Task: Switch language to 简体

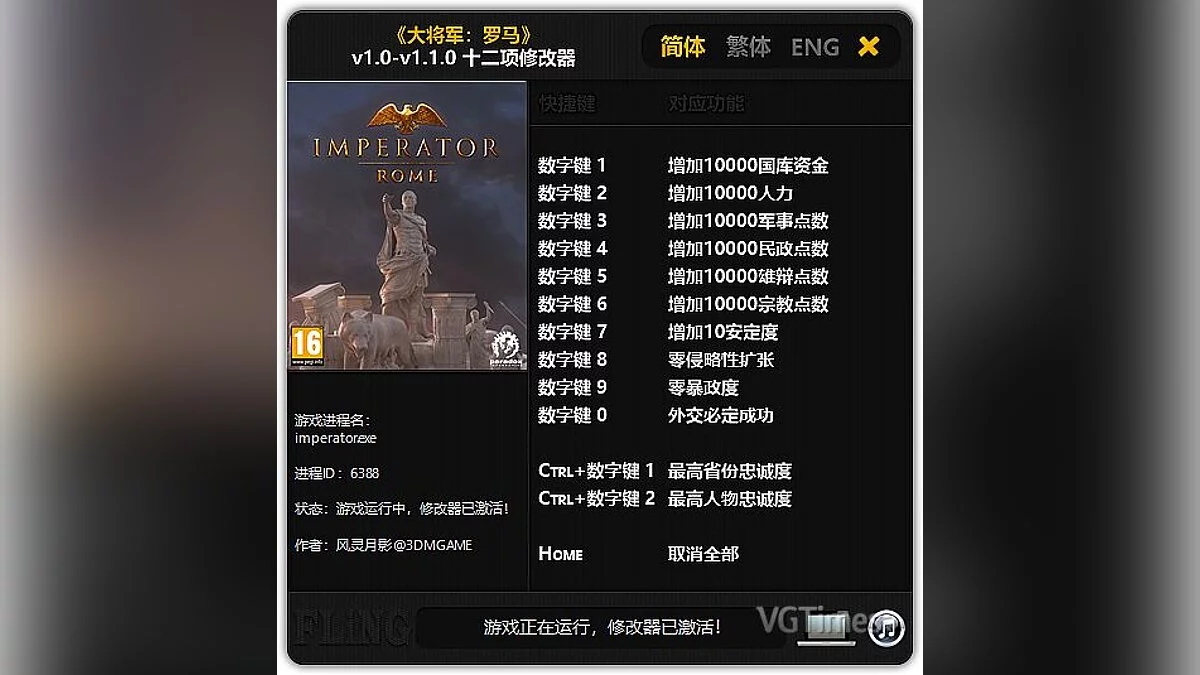Action: click(x=683, y=47)
